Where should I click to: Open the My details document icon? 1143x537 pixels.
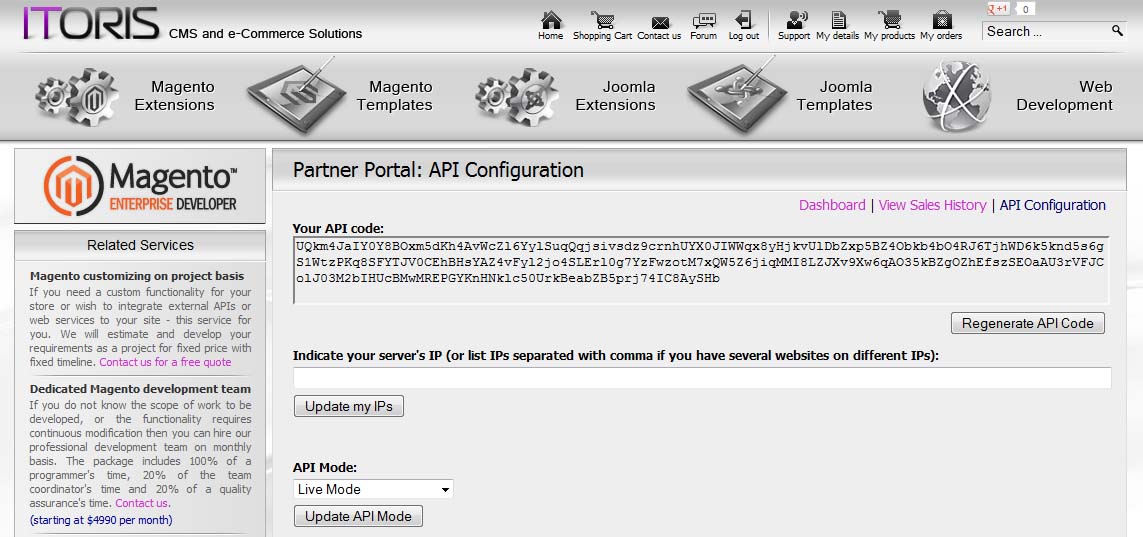tap(838, 20)
